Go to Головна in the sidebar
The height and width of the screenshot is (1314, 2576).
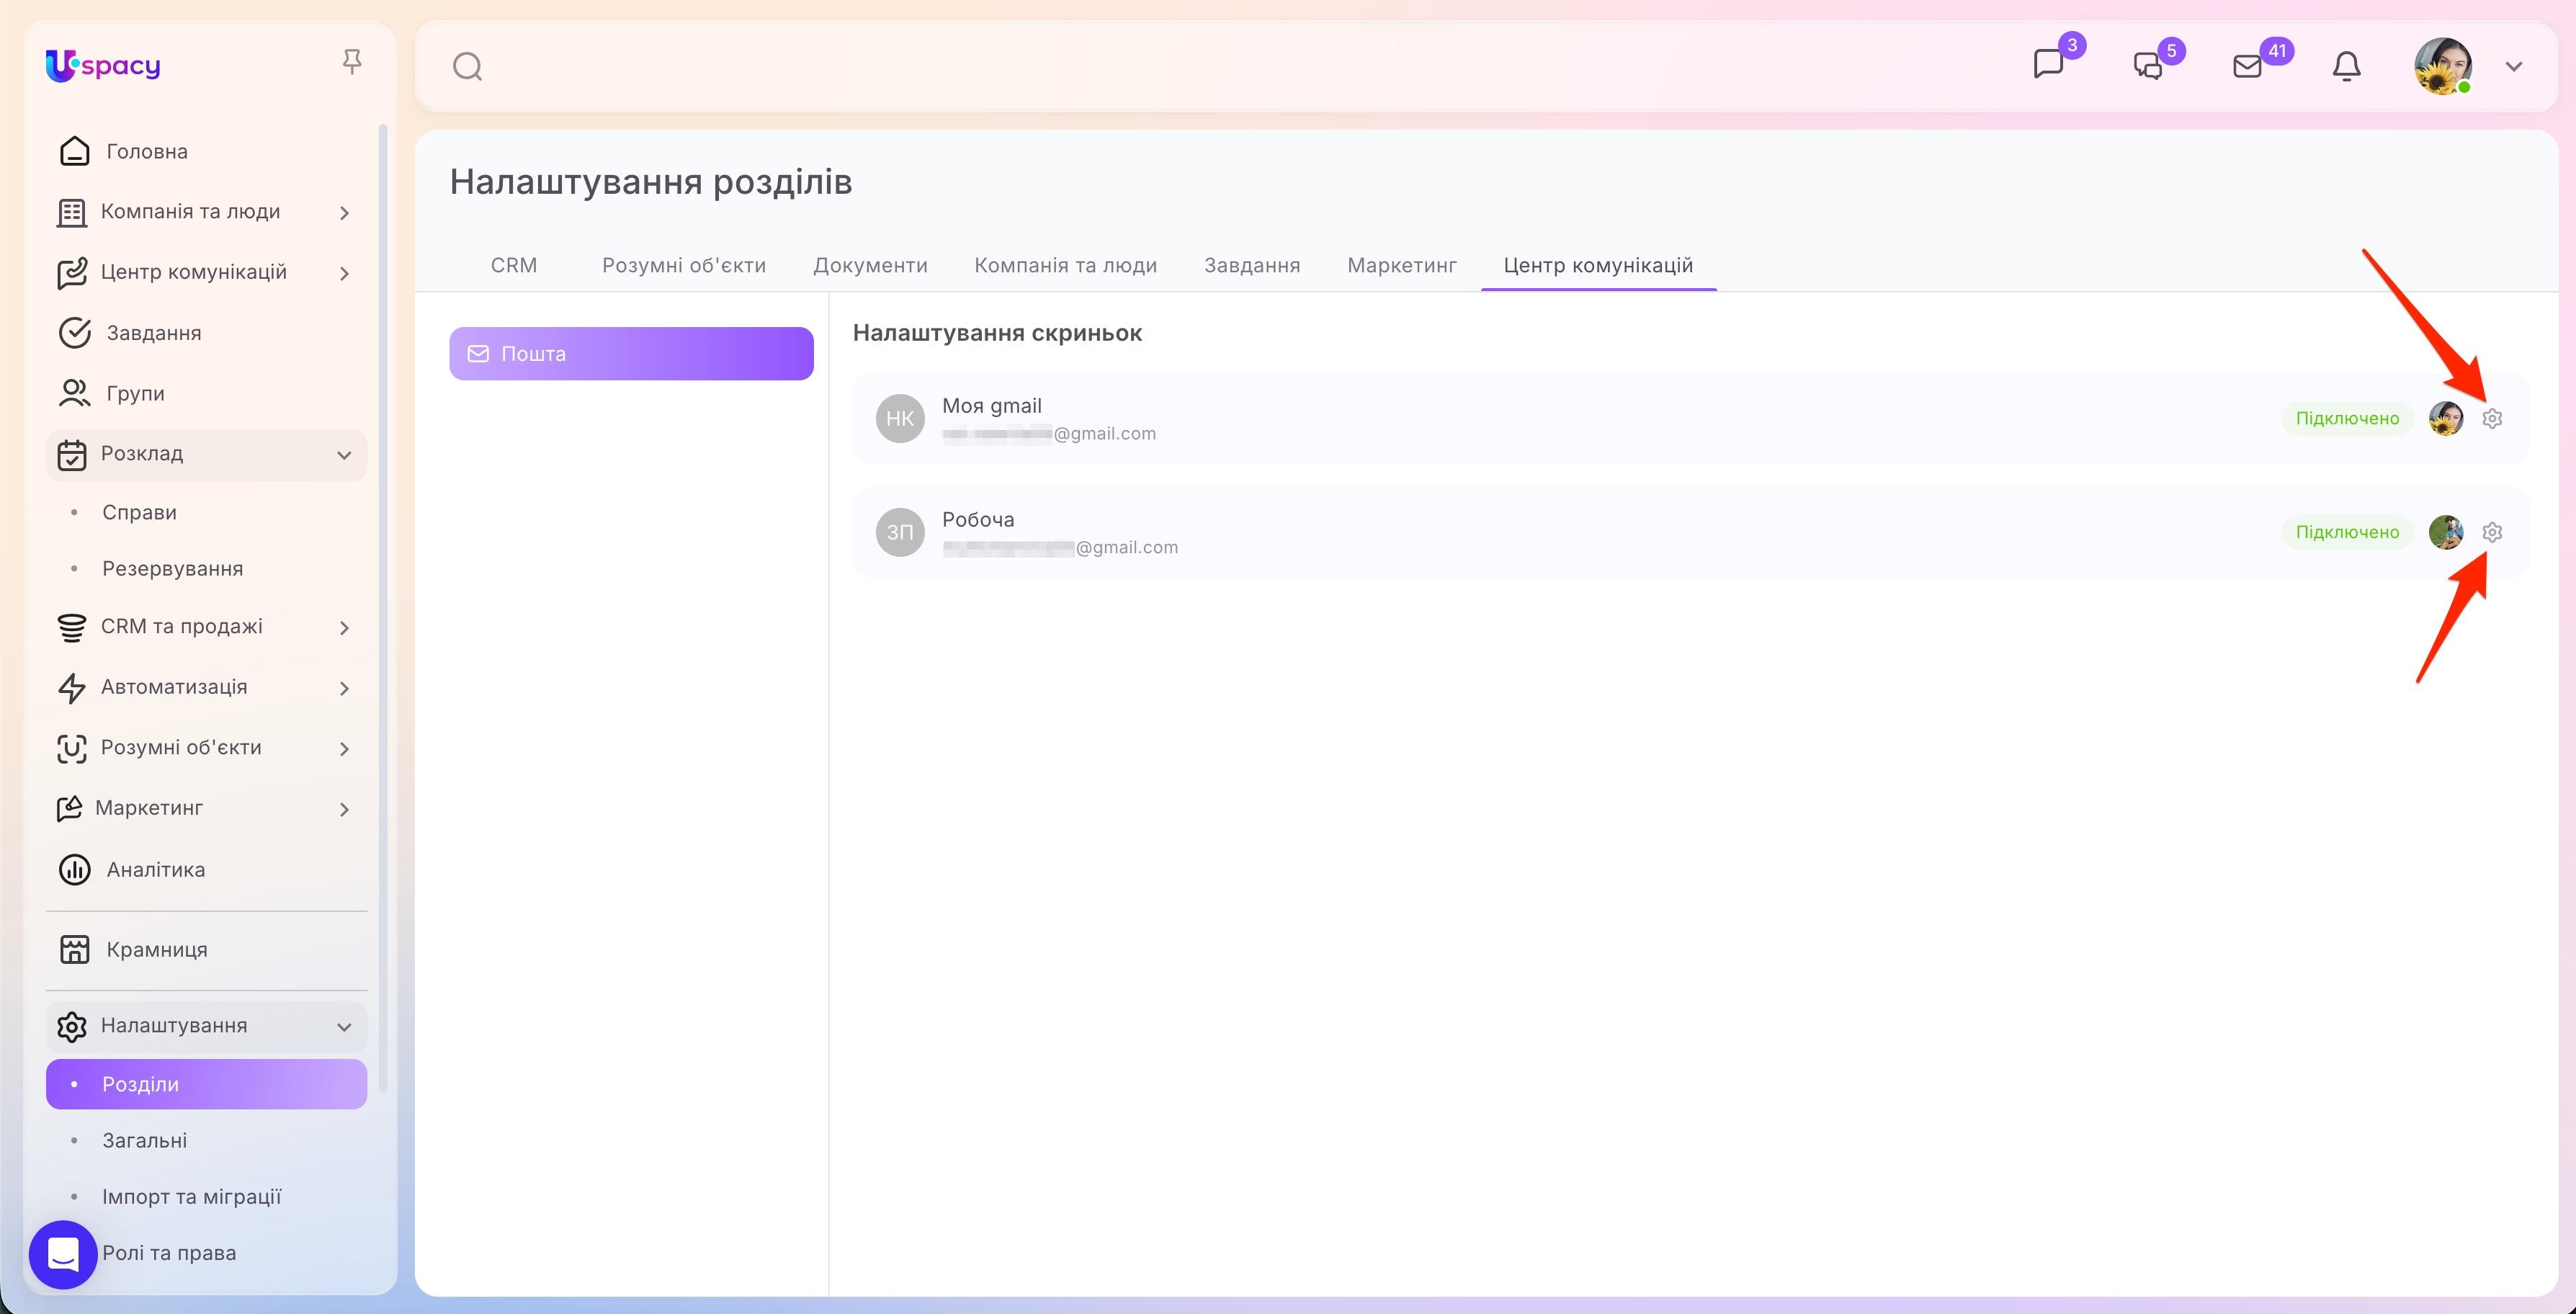click(206, 151)
